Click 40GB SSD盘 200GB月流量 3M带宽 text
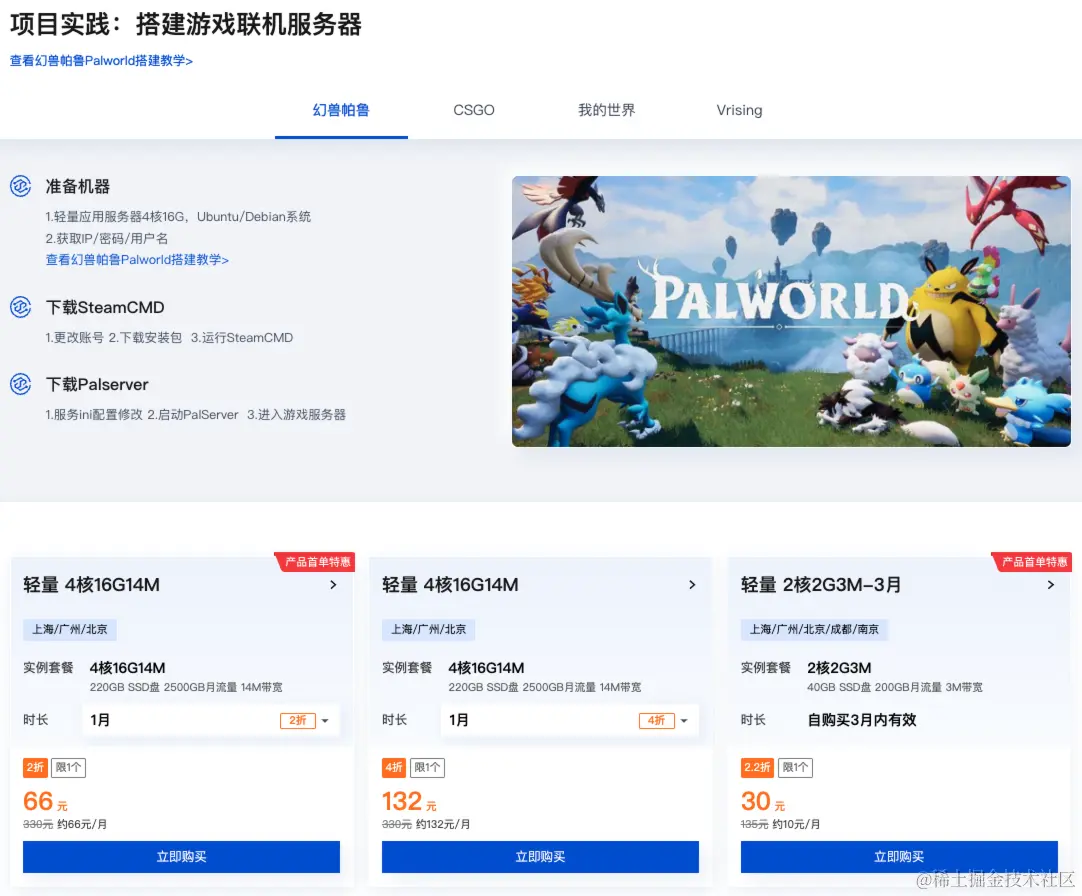Screen dimensions: 1082x896 (x=895, y=688)
